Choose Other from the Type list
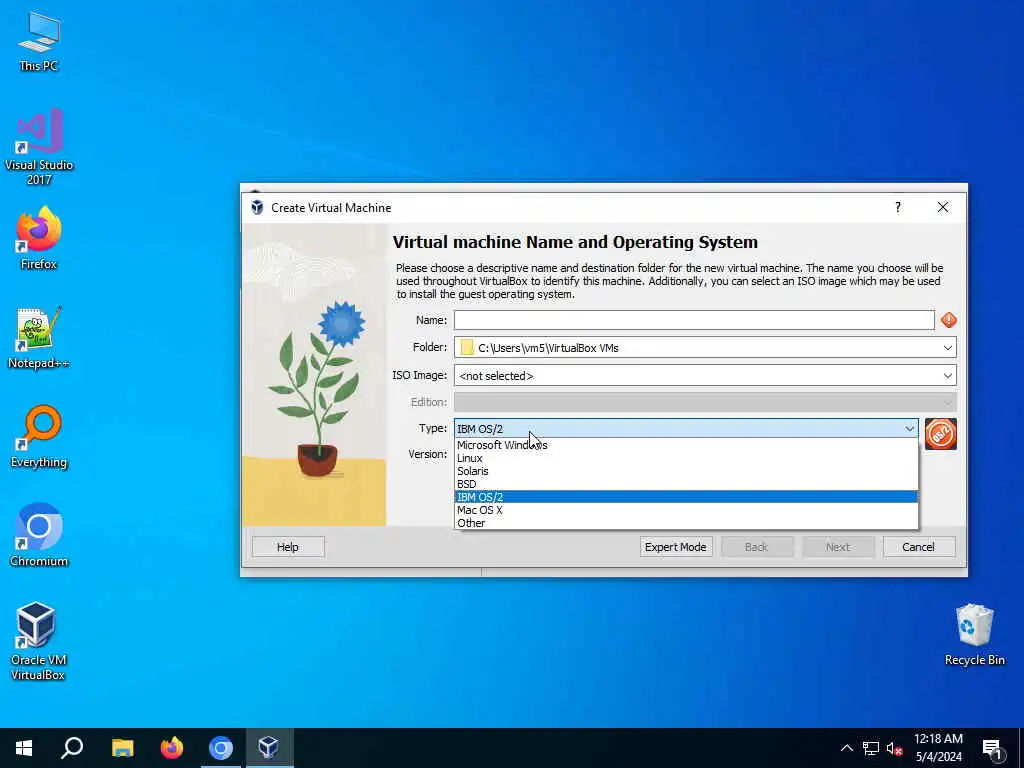Image resolution: width=1024 pixels, height=768 pixels. click(686, 523)
